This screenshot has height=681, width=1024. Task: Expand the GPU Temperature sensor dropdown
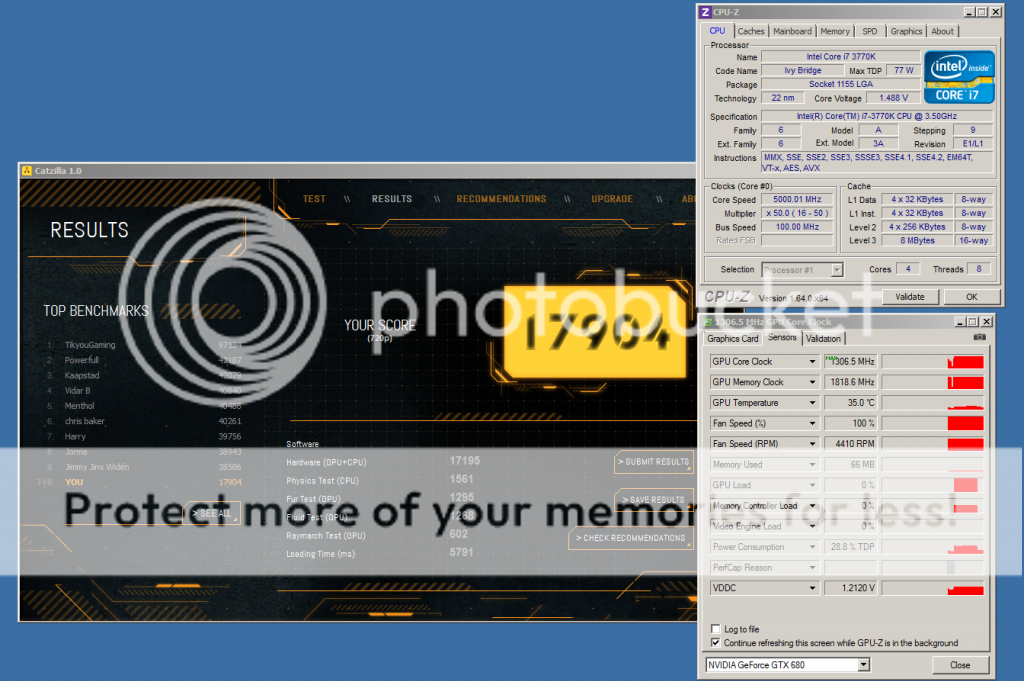click(812, 403)
